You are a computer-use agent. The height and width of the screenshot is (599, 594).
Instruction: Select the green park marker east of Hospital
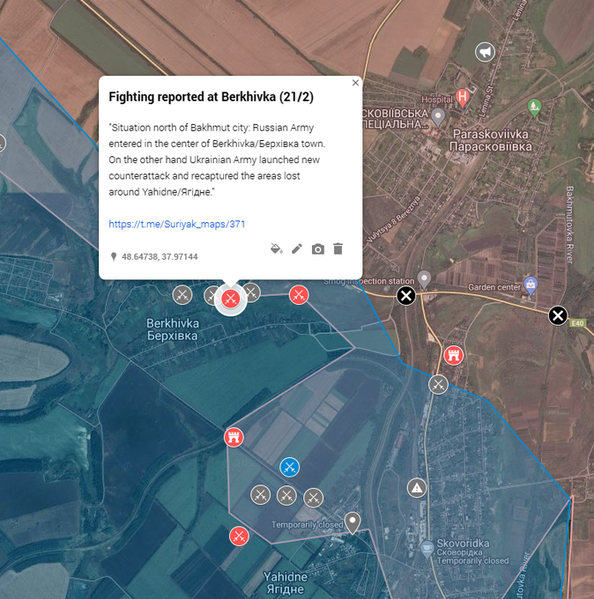click(534, 107)
